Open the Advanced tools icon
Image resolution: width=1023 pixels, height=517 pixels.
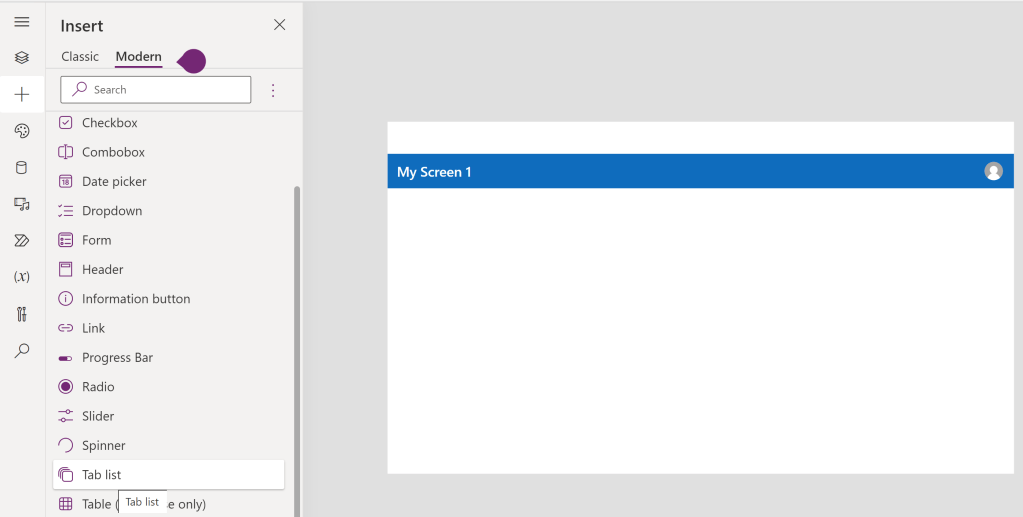point(22,314)
